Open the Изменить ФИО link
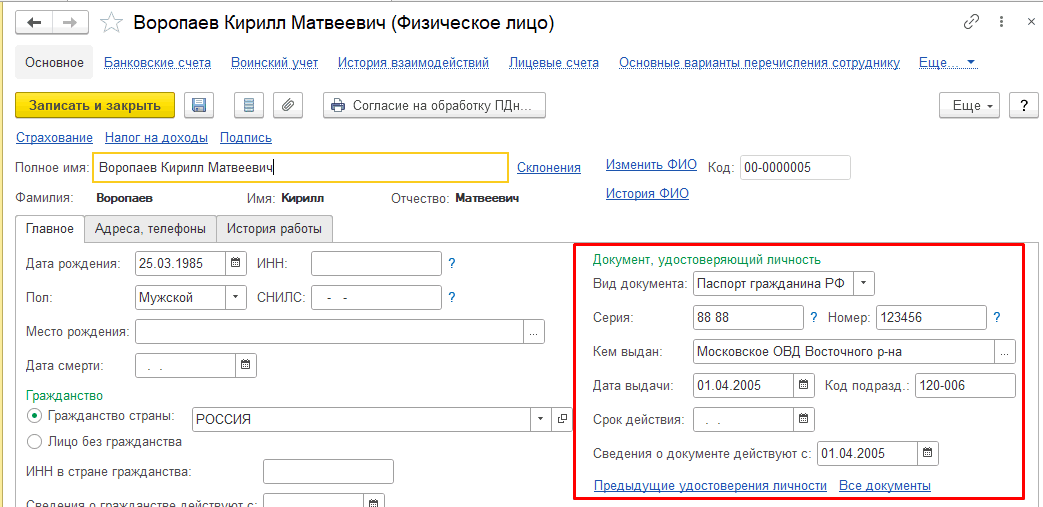Screen dimensions: 1043x507 [x=651, y=165]
